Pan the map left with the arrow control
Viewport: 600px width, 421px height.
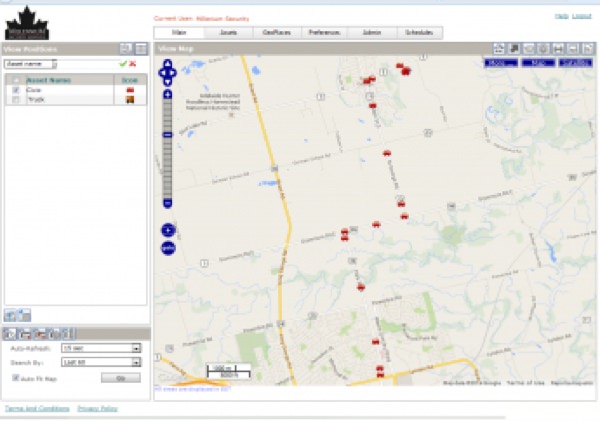tap(162, 73)
